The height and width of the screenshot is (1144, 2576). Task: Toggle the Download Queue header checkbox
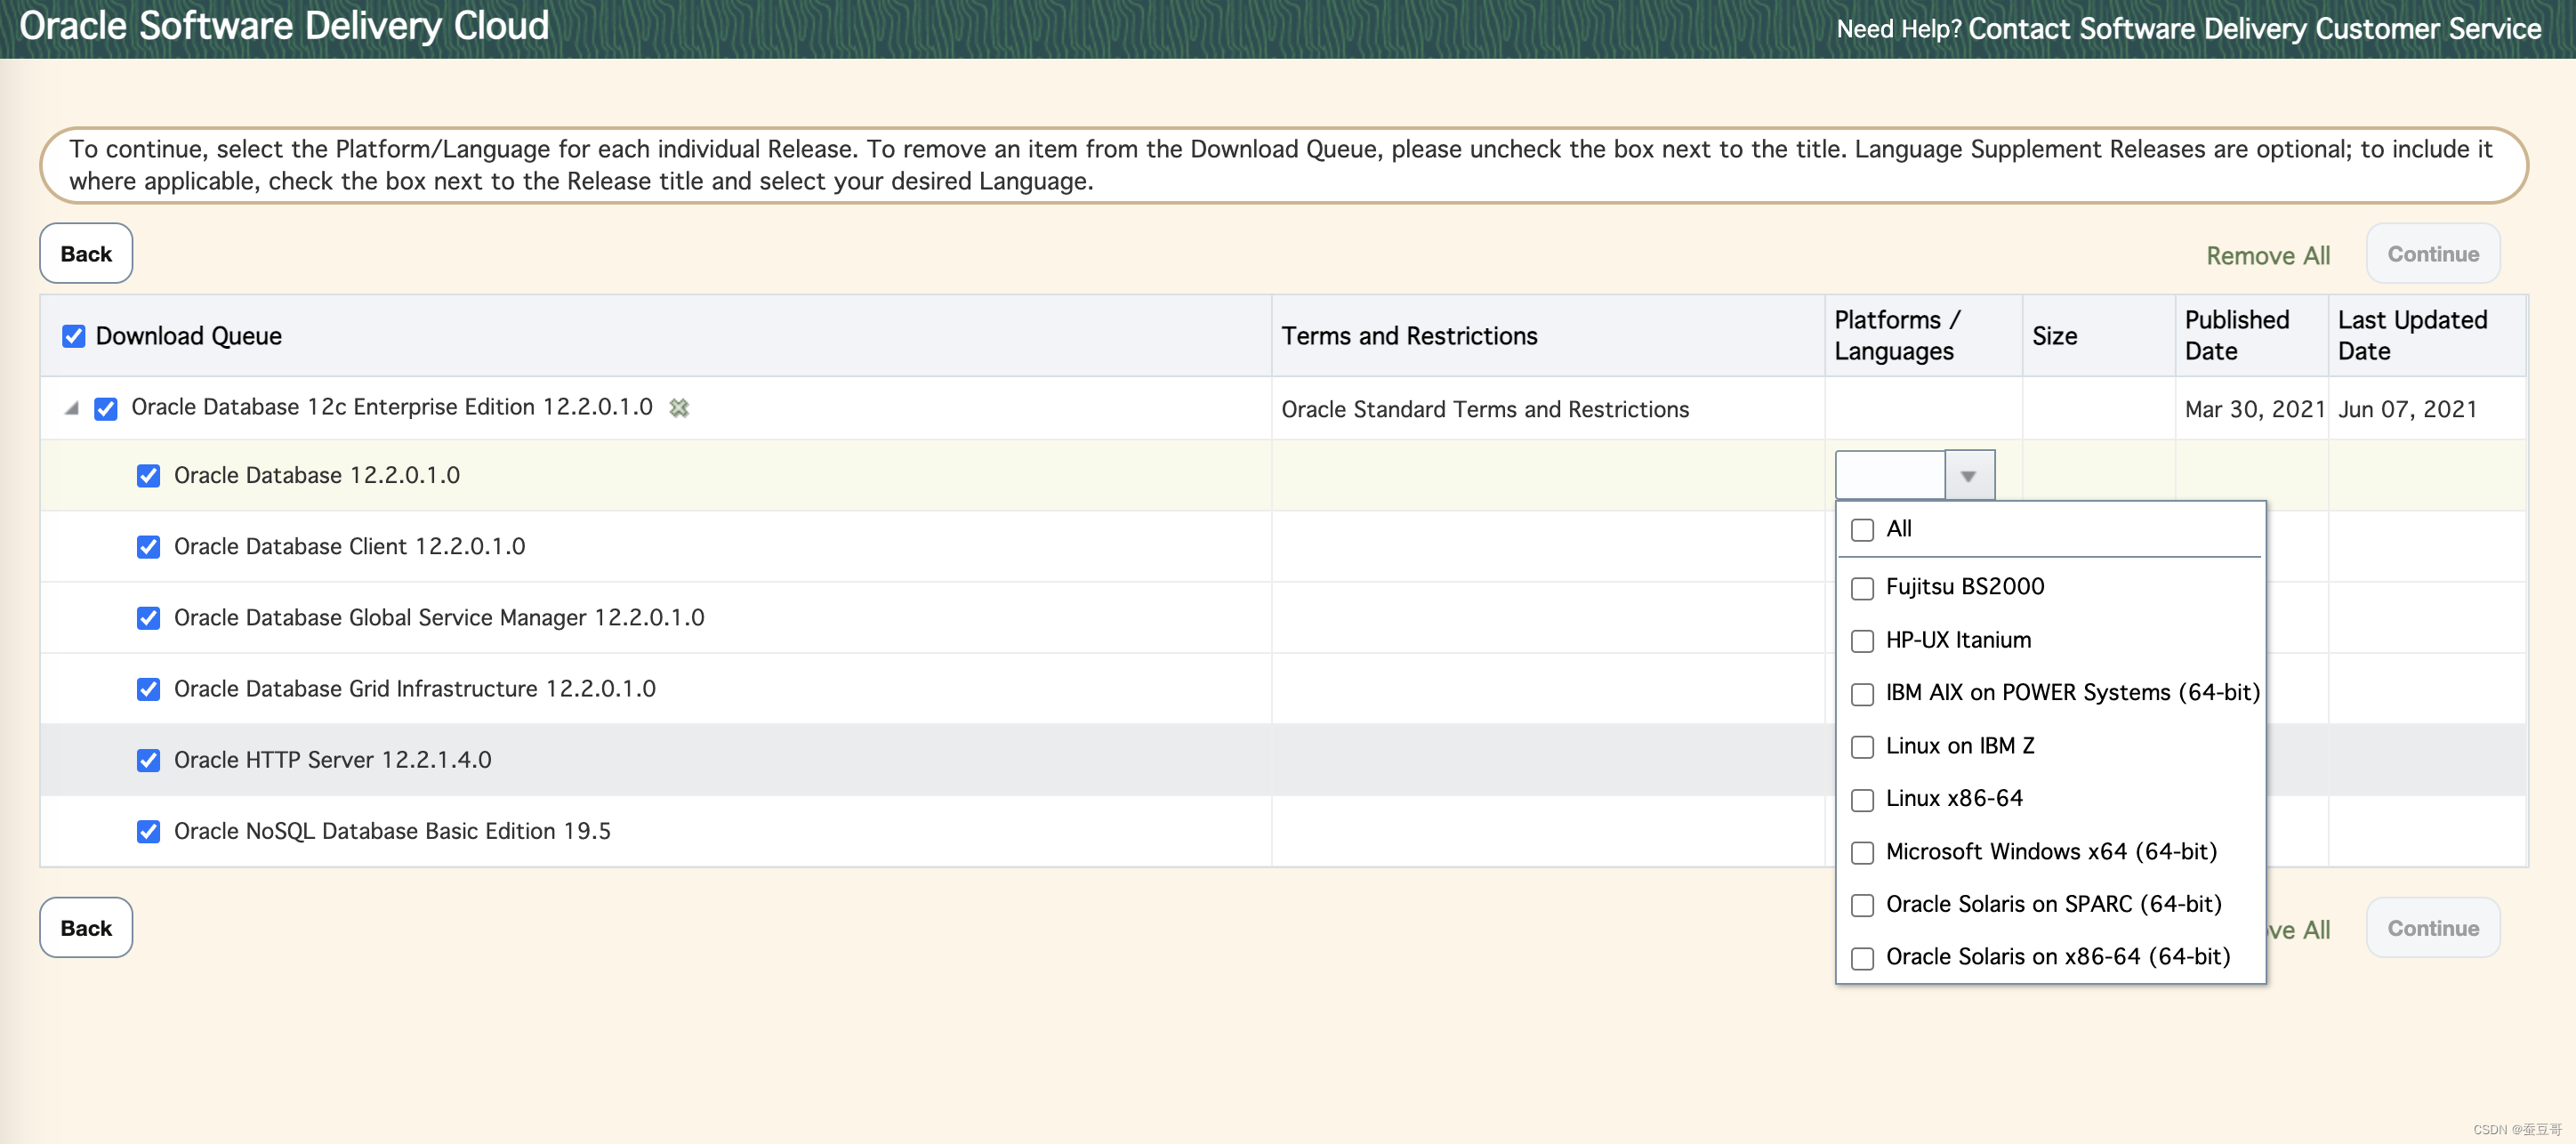pos(74,336)
